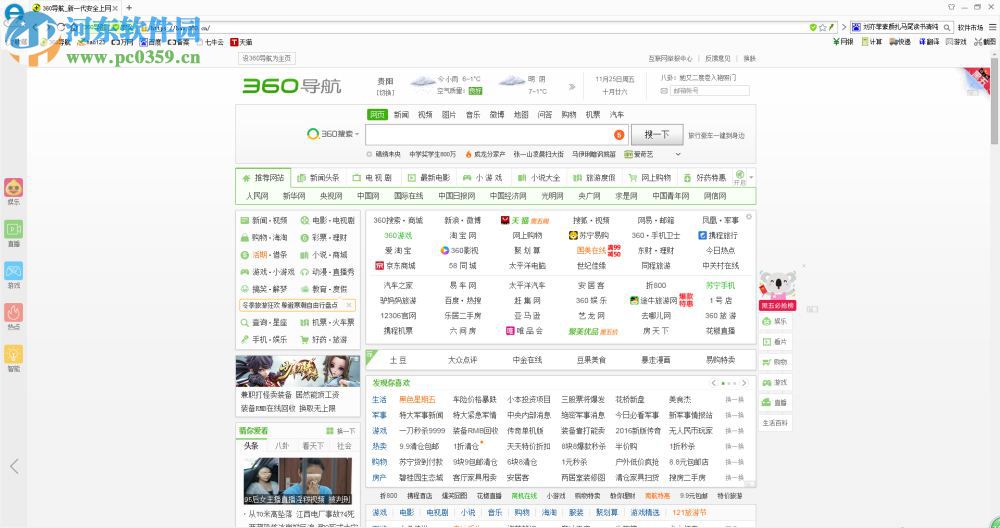Click the page vertical scrollbar
The width and height of the screenshot is (1000, 528).
(x=994, y=99)
